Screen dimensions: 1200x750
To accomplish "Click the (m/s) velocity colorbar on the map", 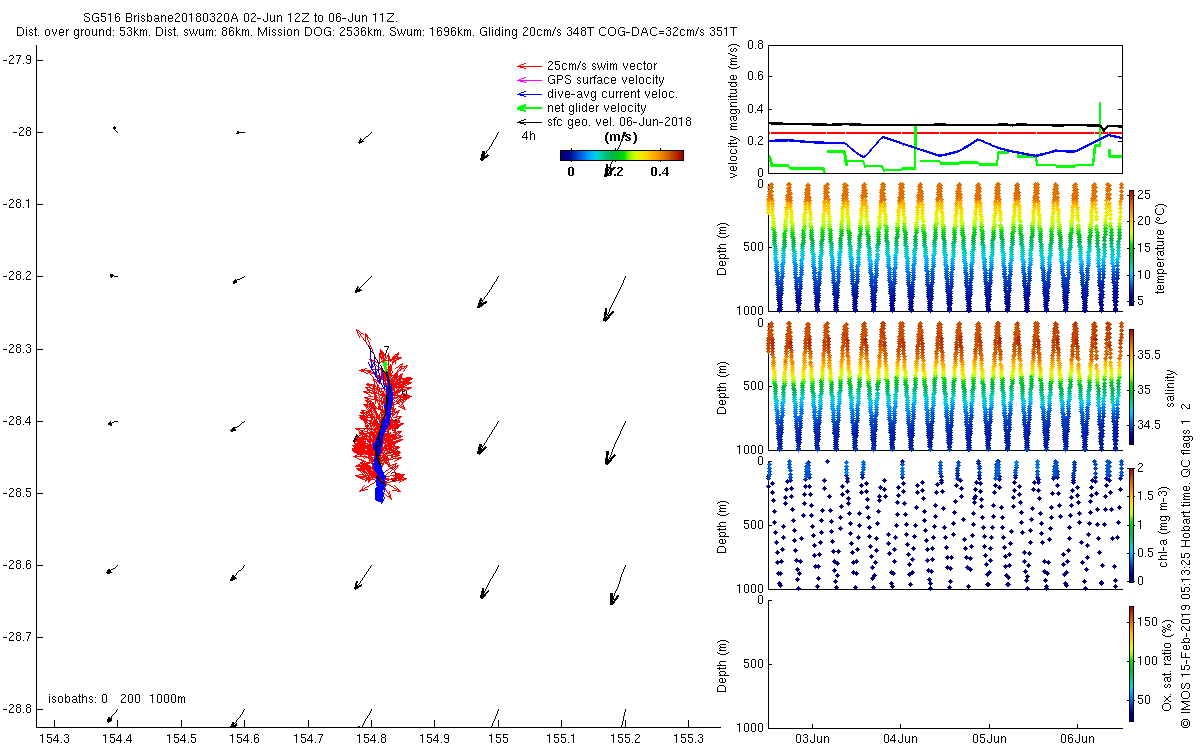I will point(621,155).
